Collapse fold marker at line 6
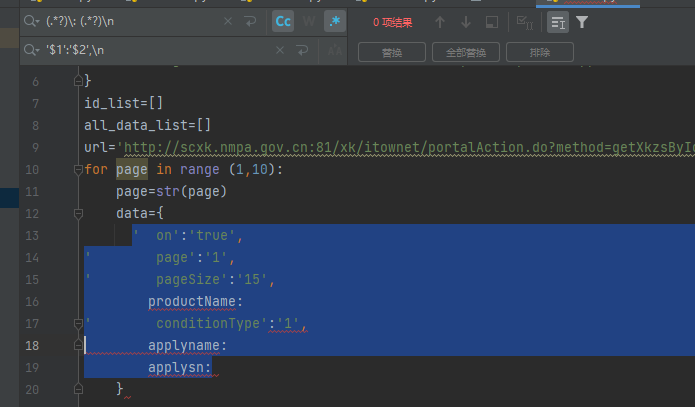695x407 pixels. [x=78, y=81]
